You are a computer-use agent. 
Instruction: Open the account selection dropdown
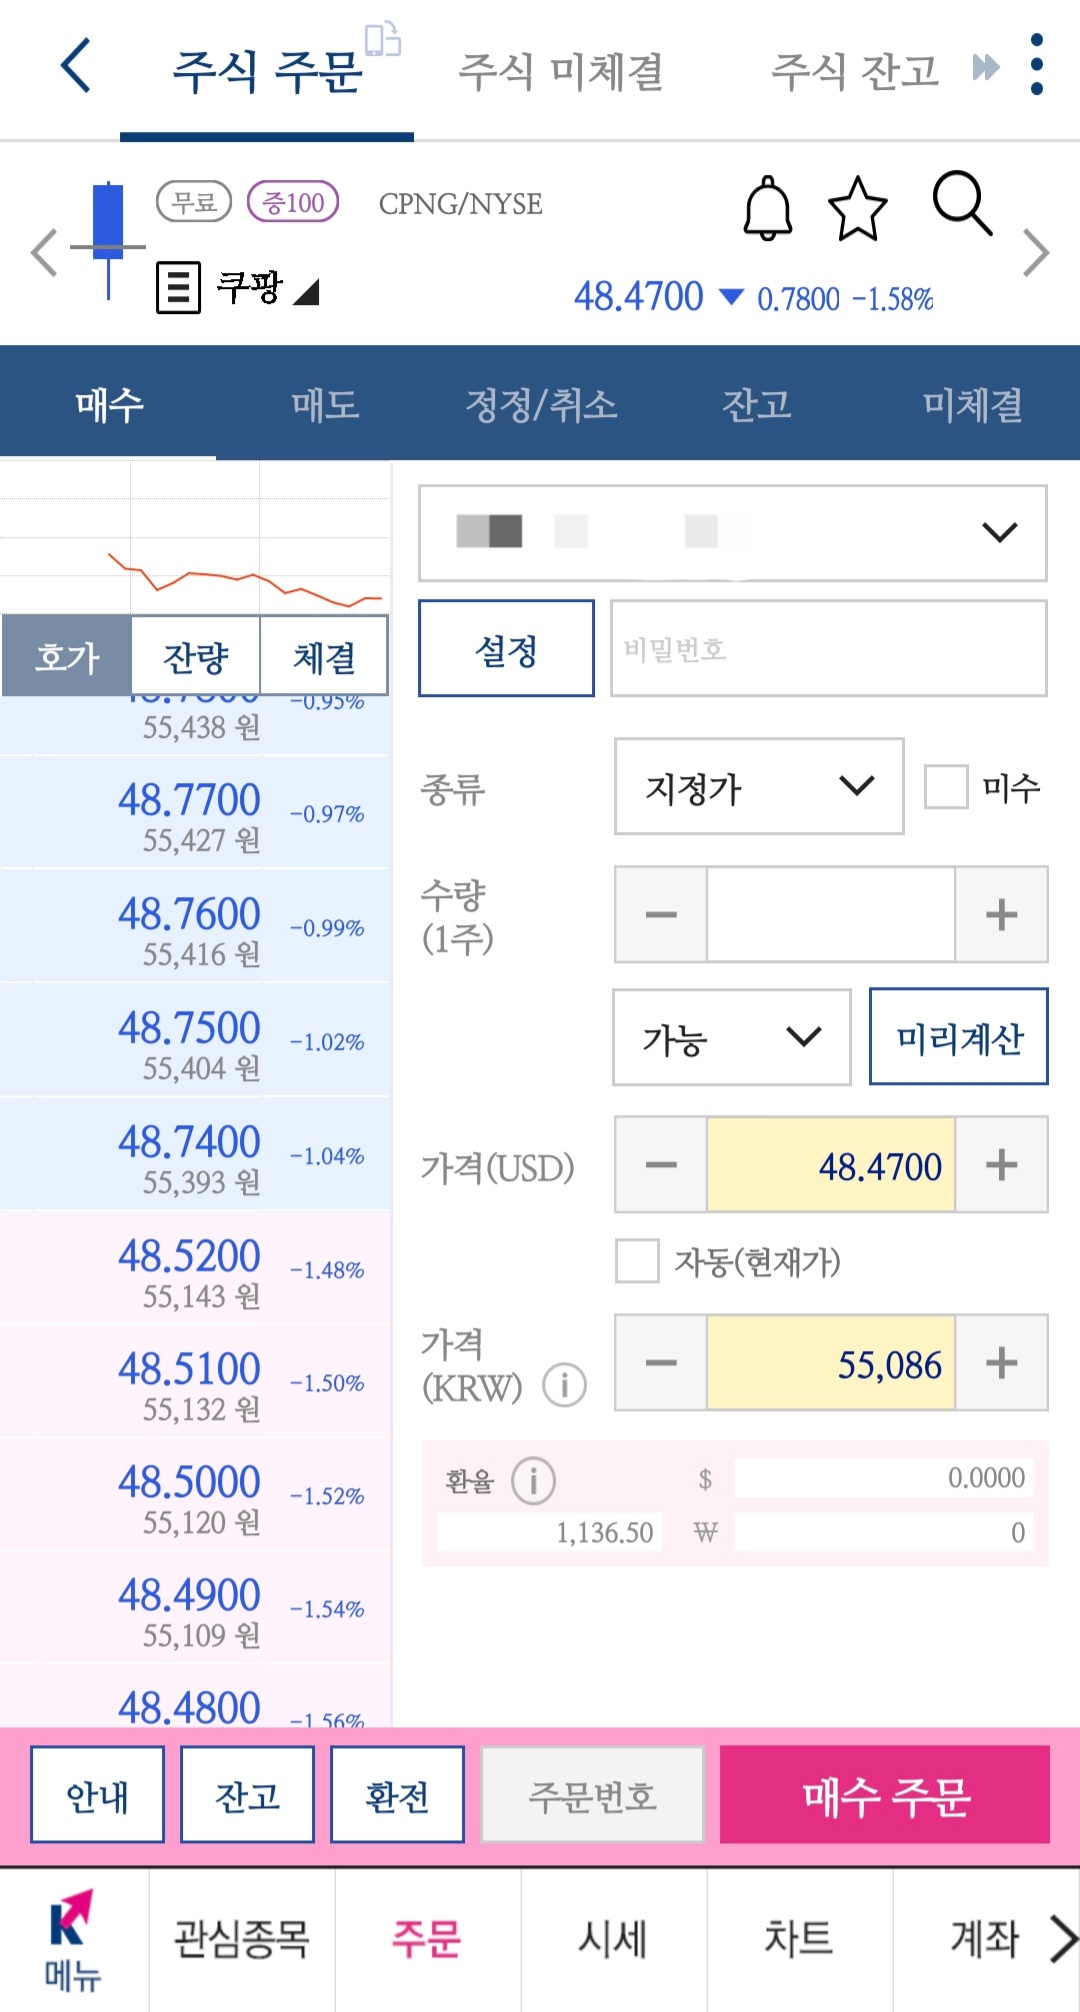[733, 533]
